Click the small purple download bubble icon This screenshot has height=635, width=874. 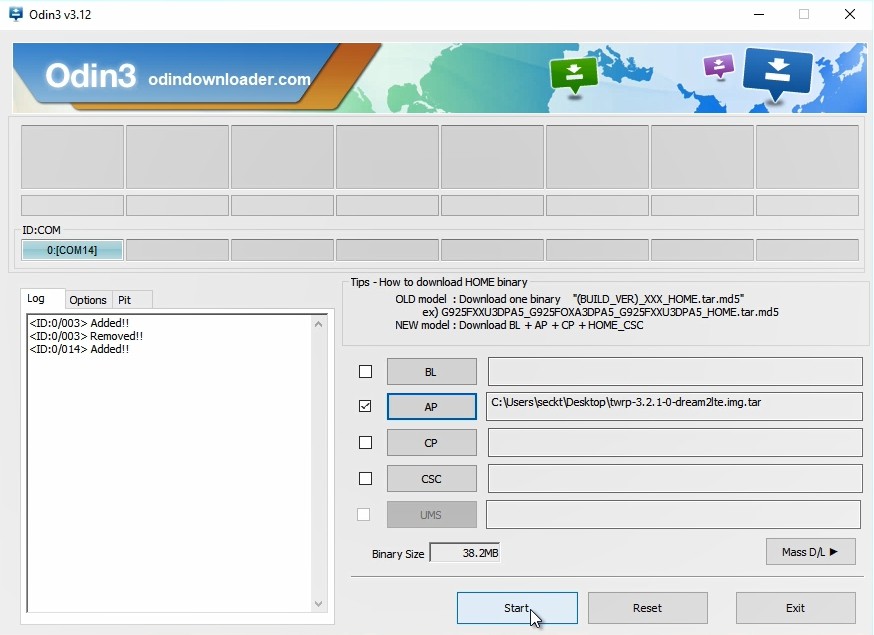(x=718, y=66)
